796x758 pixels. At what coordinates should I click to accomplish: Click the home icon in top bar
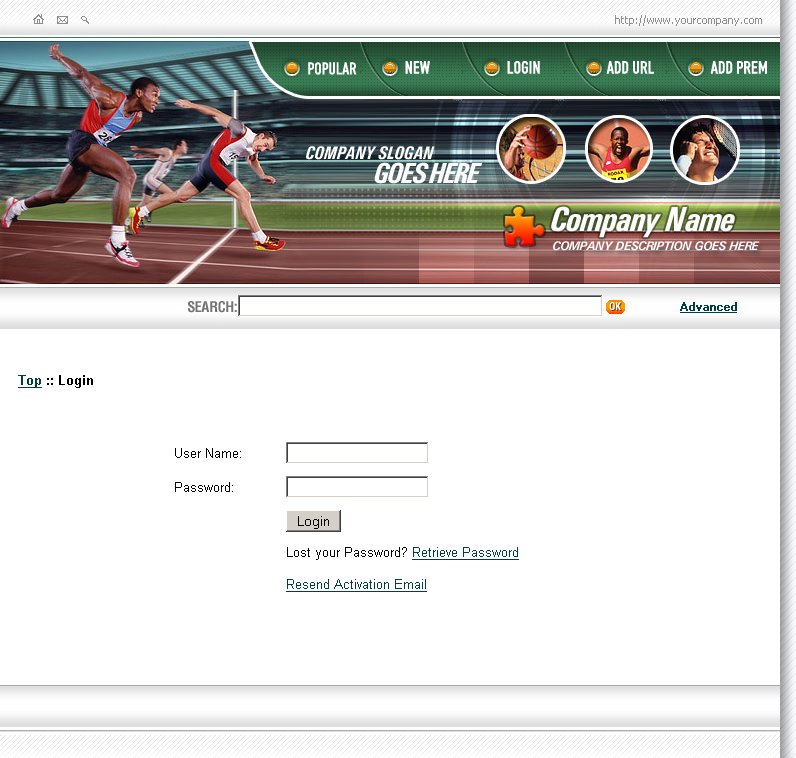(x=39, y=20)
